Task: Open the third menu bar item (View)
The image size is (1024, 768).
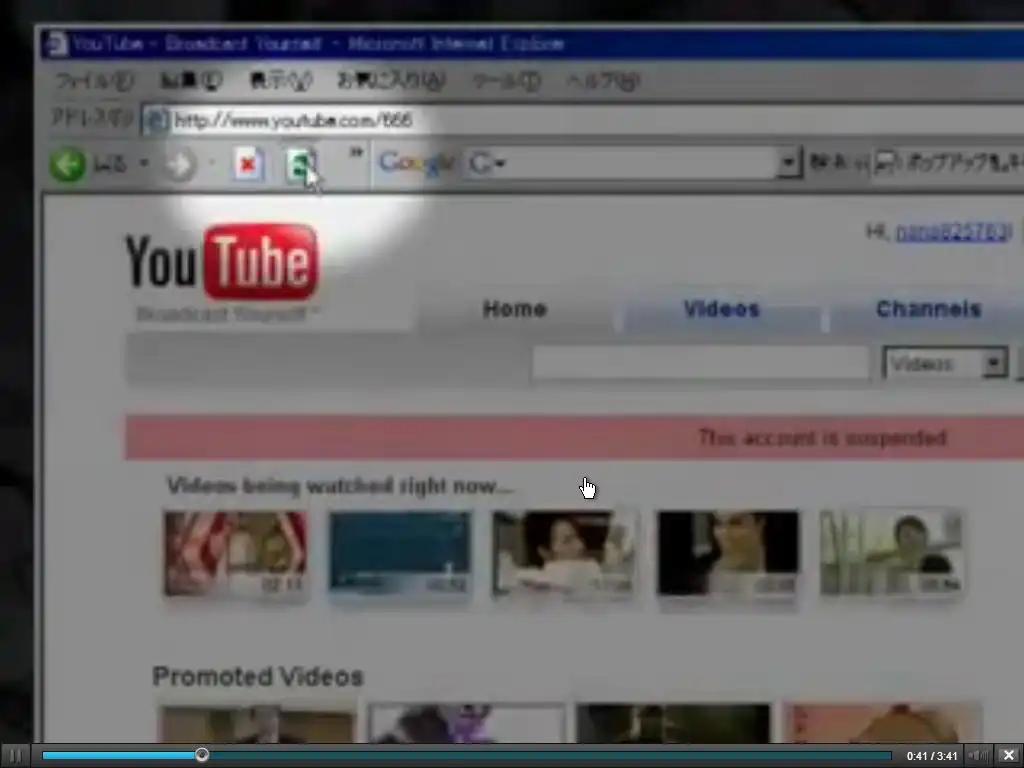Action: 281,80
